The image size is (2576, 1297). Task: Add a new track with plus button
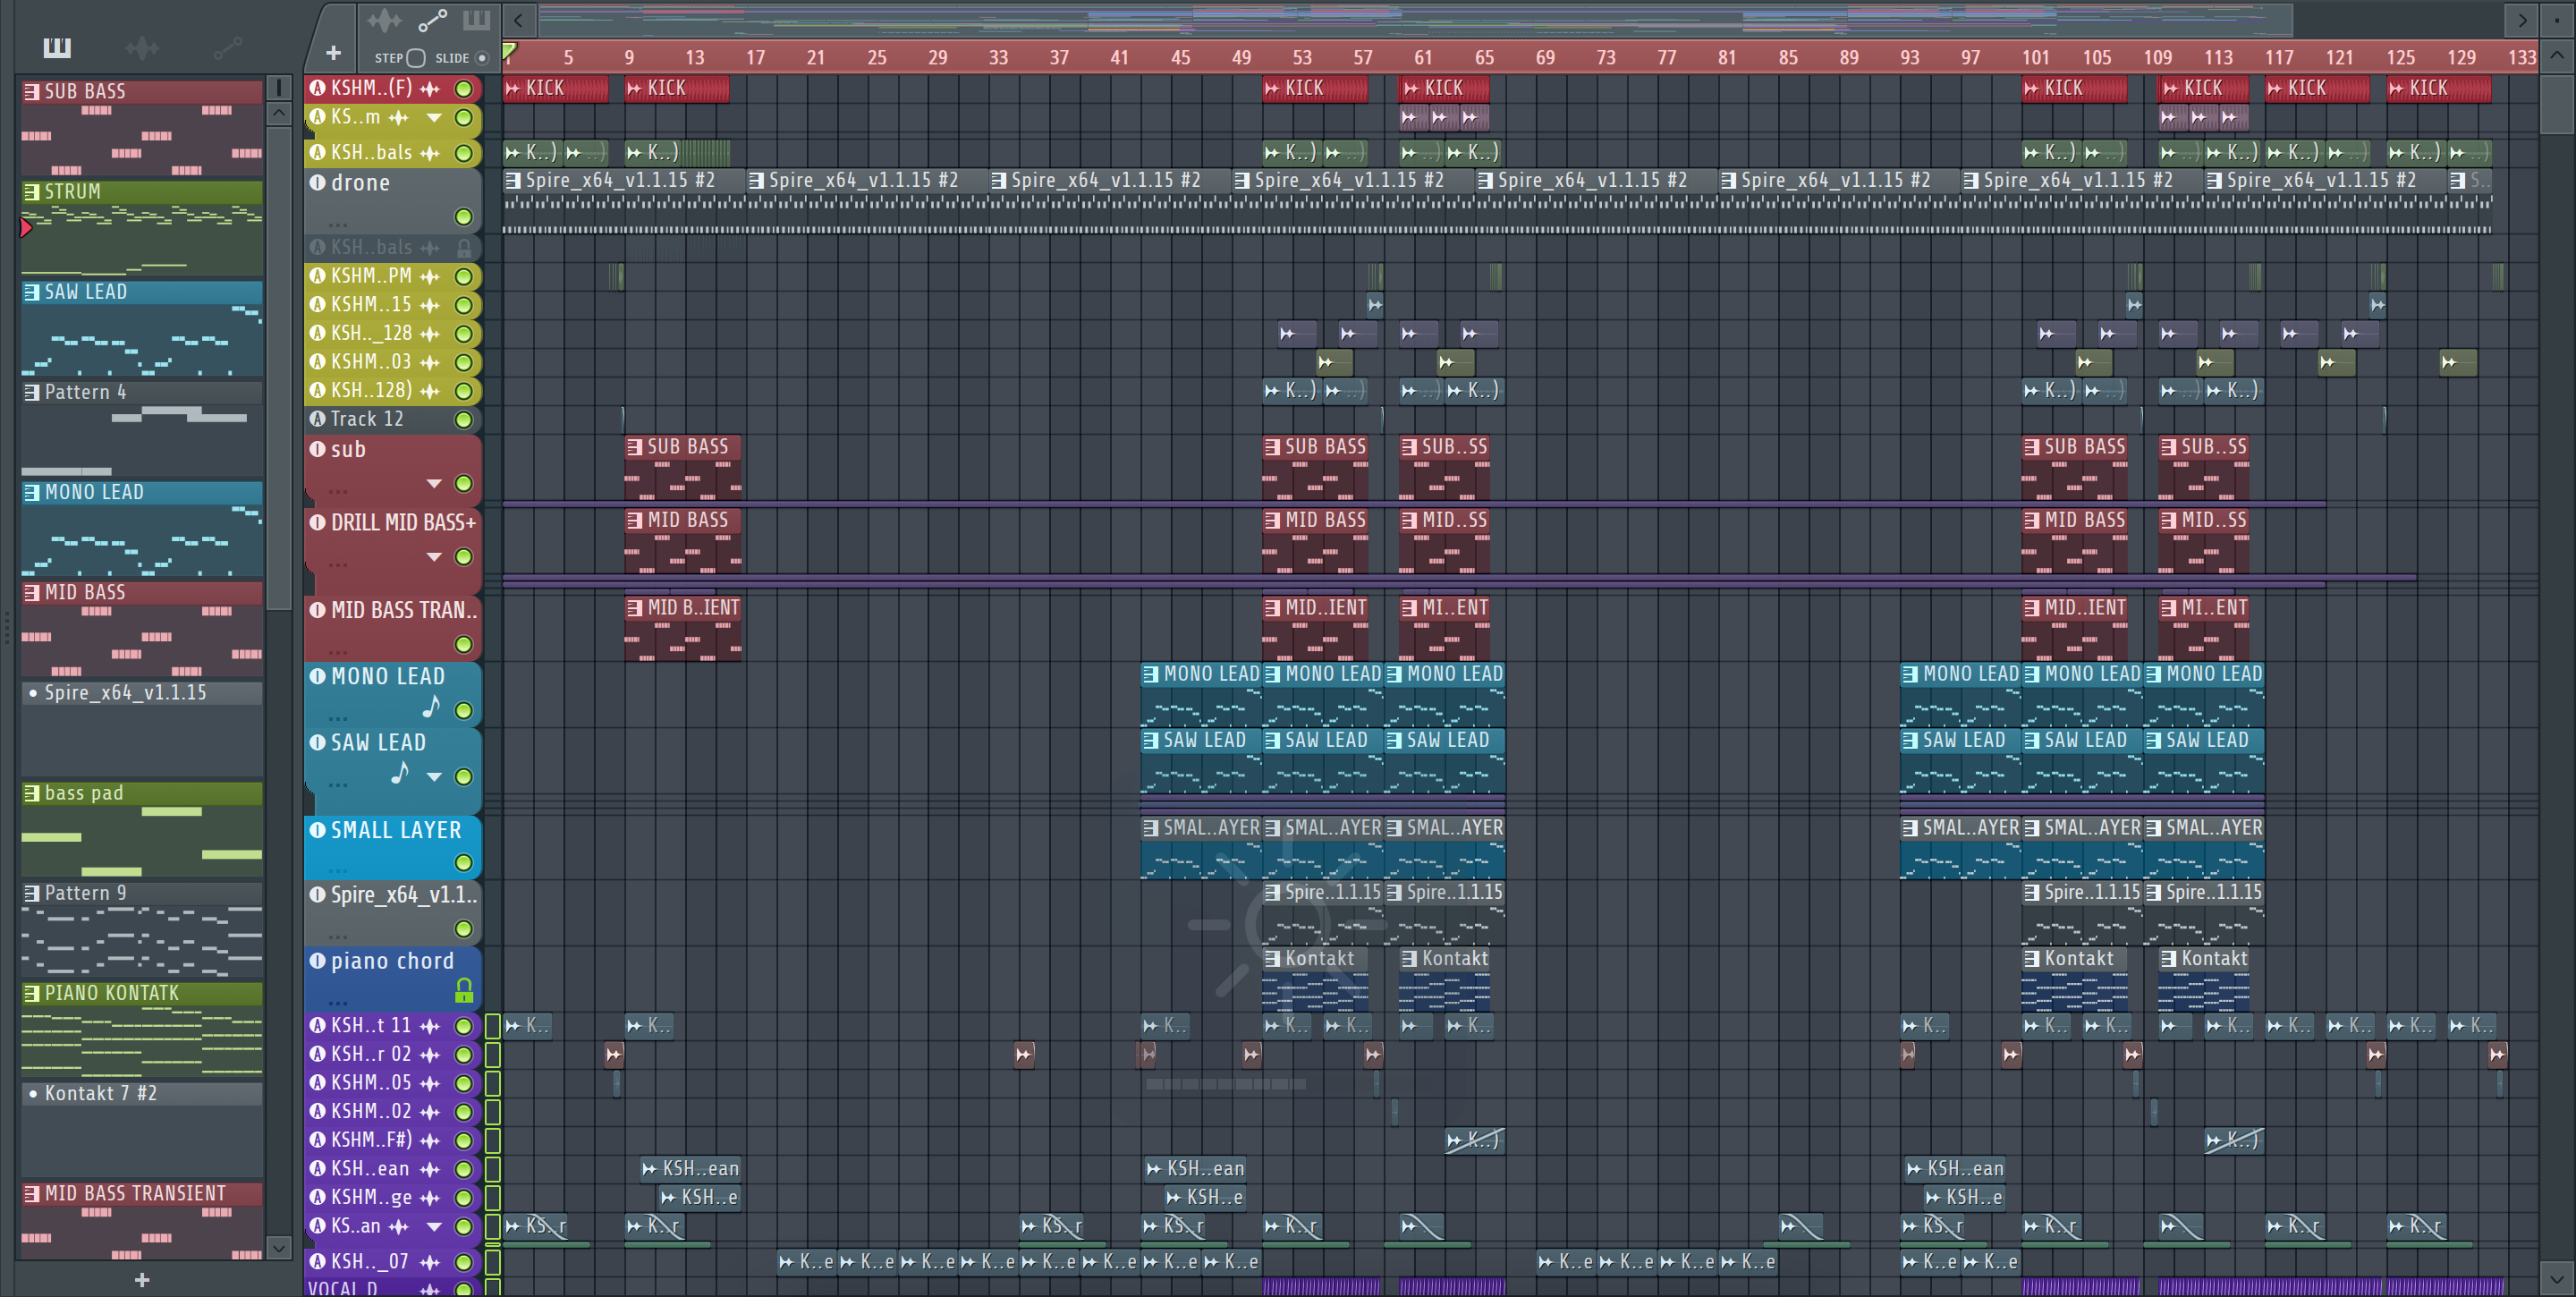[333, 53]
